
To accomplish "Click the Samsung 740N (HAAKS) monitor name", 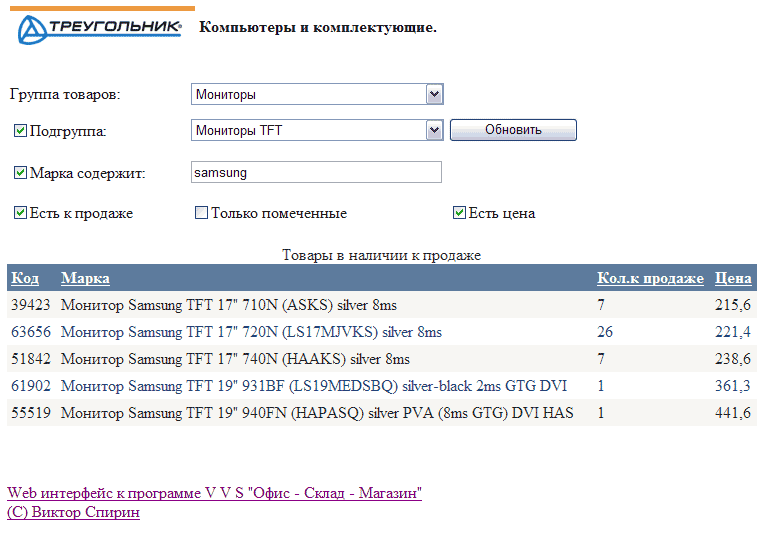I will click(x=235, y=359).
